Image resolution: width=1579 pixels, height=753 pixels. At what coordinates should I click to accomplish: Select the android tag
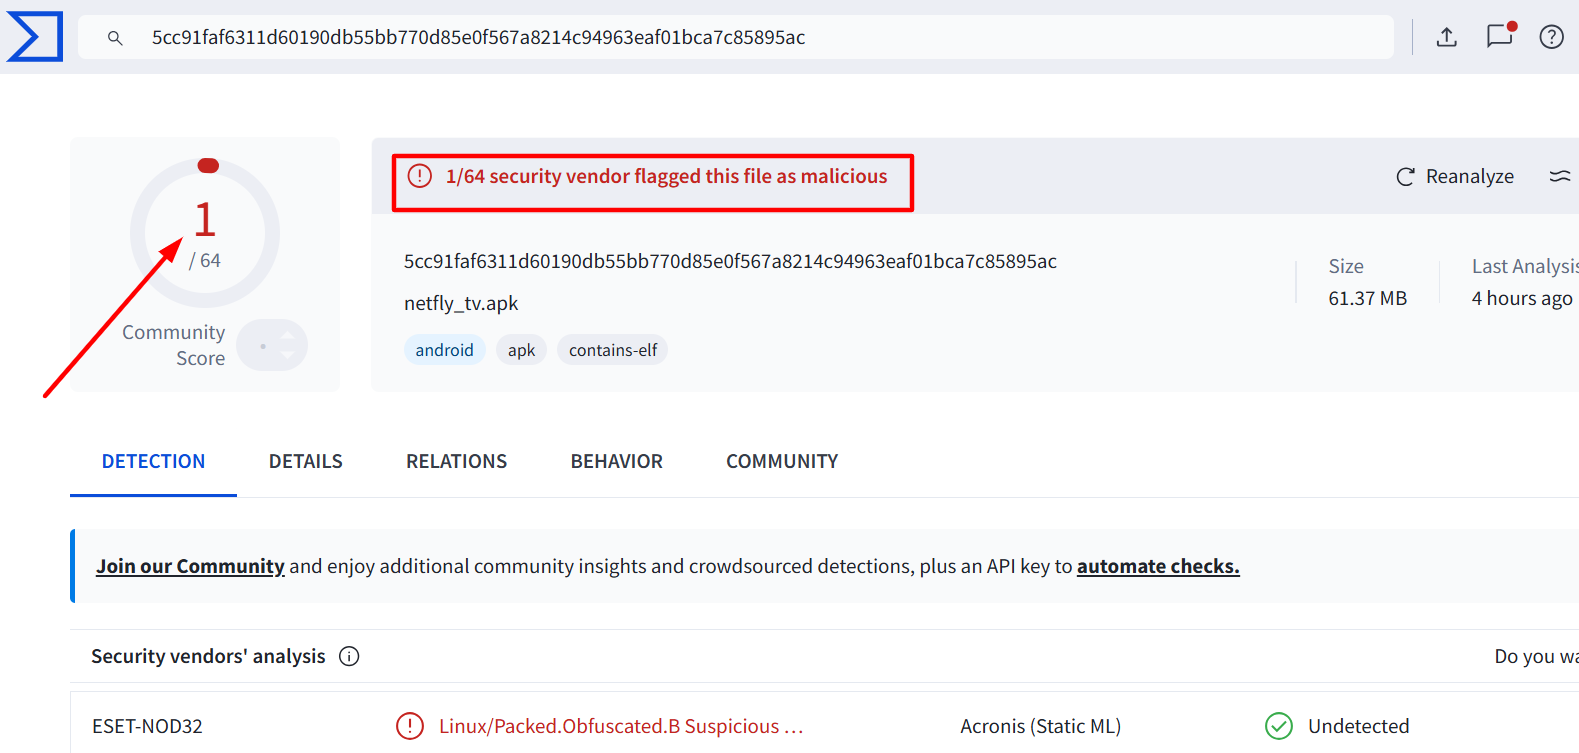445,350
